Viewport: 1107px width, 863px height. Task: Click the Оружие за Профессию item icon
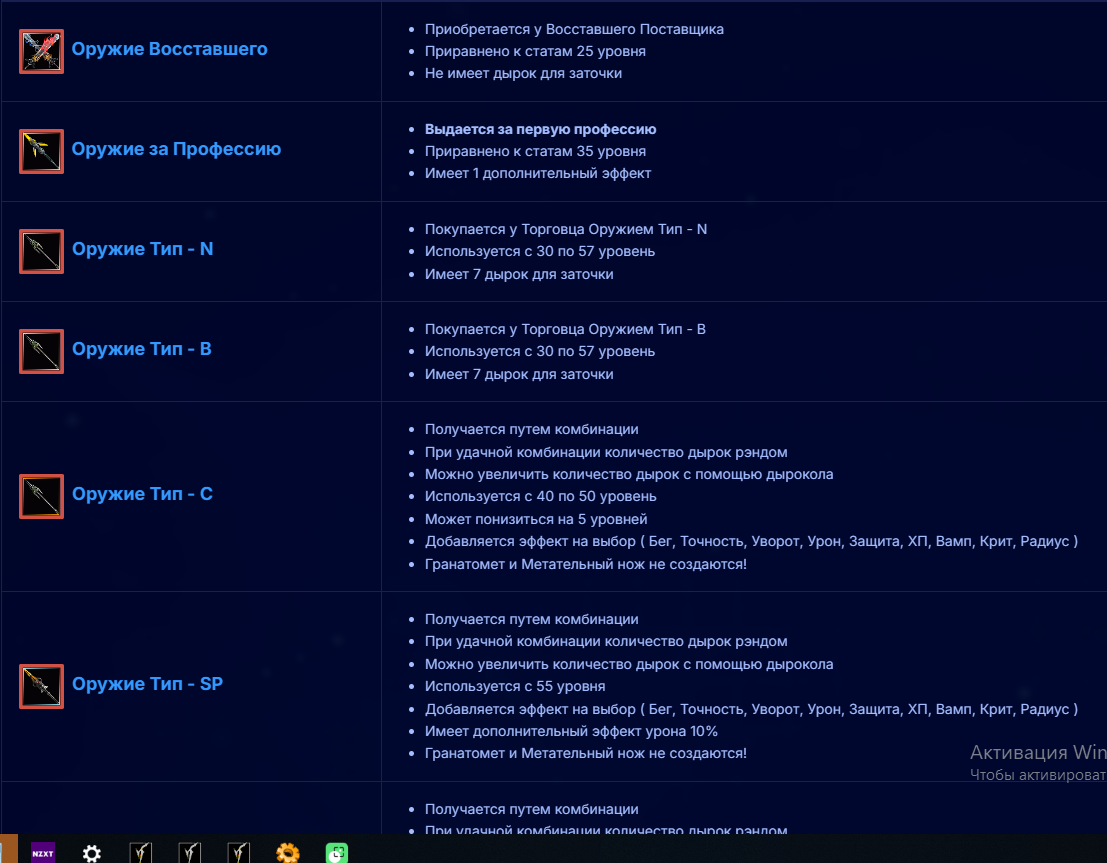[x=42, y=151]
